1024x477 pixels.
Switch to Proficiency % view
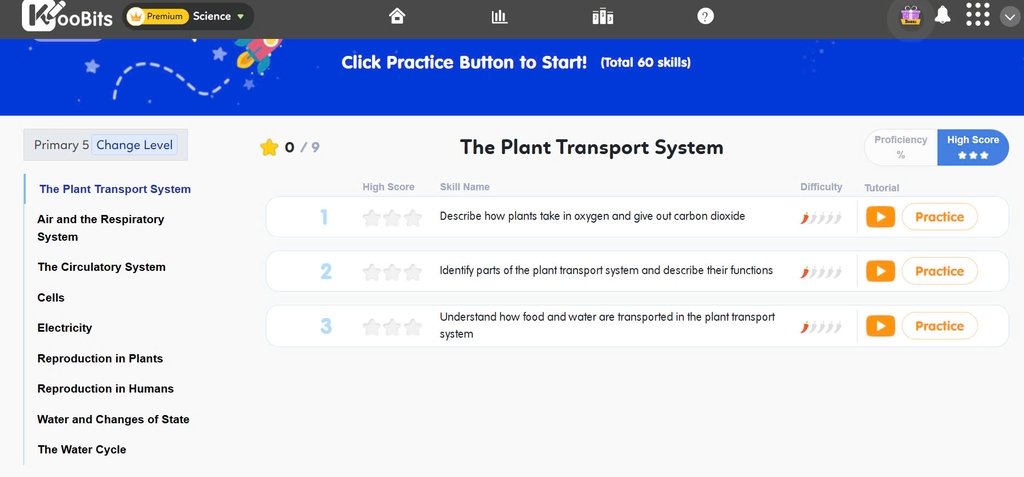901,147
